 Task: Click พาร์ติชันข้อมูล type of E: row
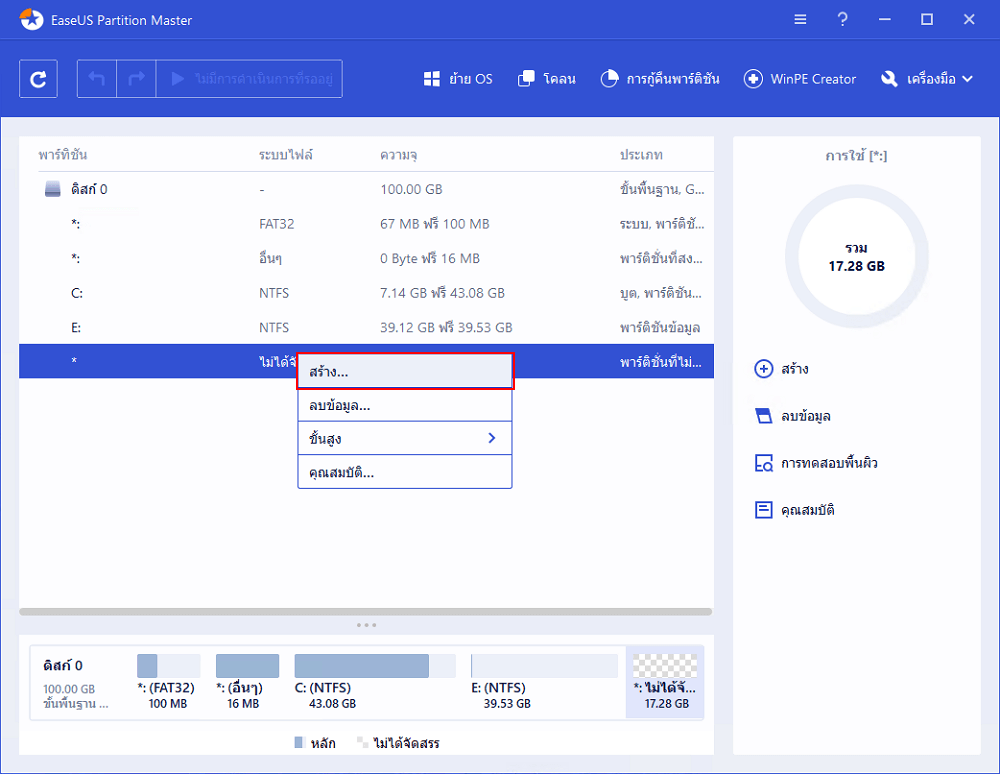point(660,328)
